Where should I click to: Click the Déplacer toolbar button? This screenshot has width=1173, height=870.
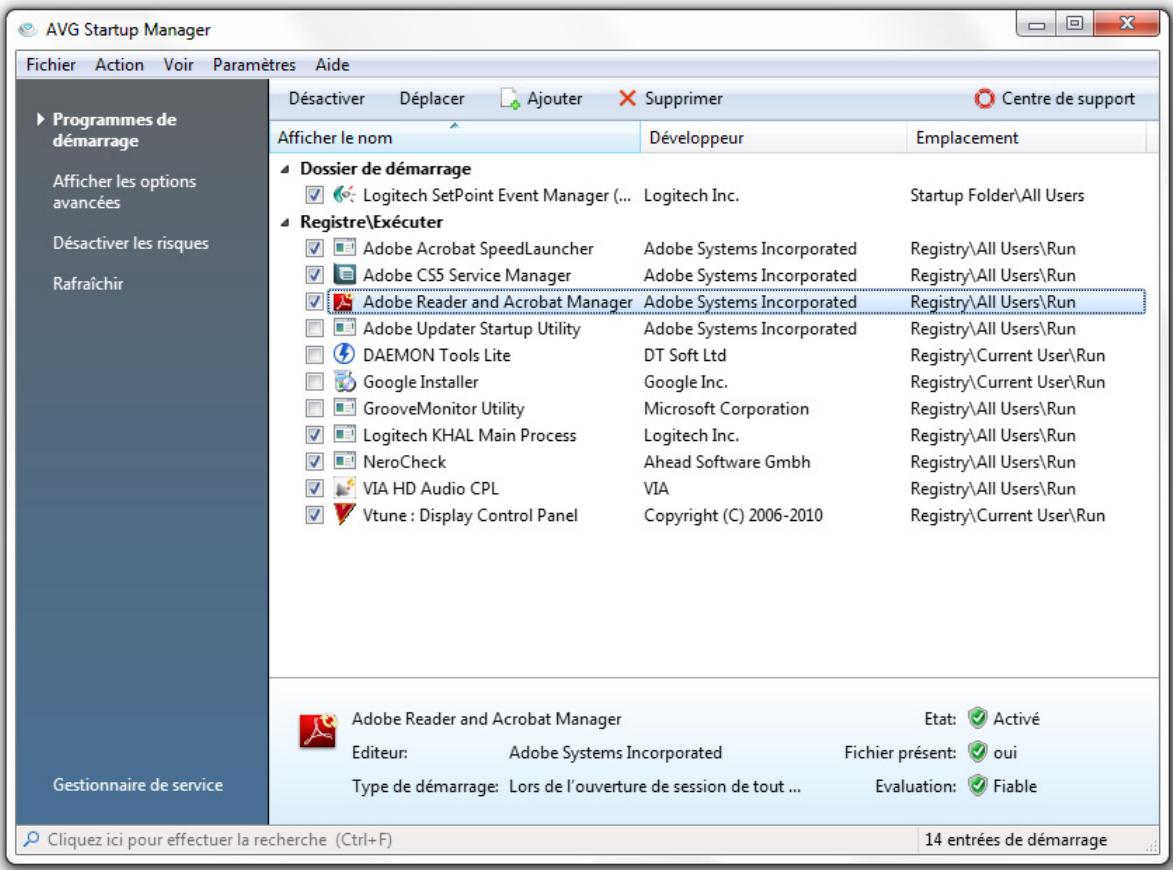432,99
